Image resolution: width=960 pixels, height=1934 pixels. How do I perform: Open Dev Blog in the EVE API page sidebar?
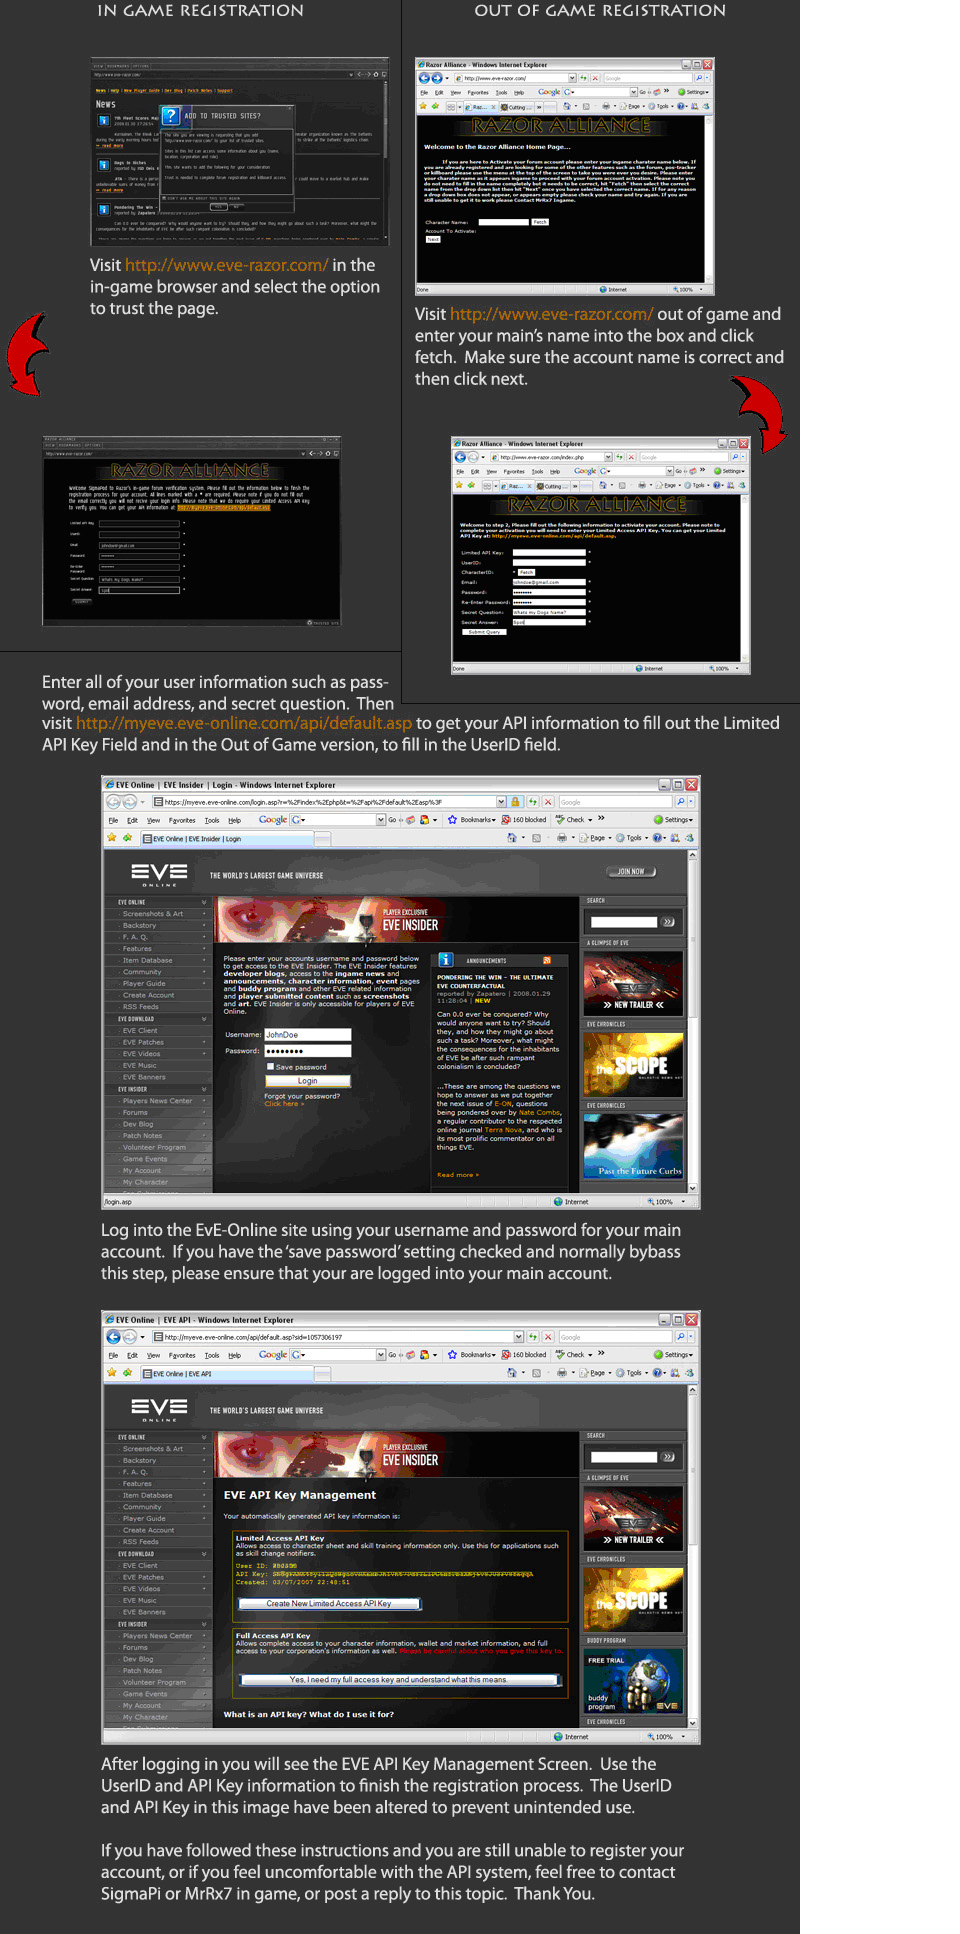tap(138, 1659)
